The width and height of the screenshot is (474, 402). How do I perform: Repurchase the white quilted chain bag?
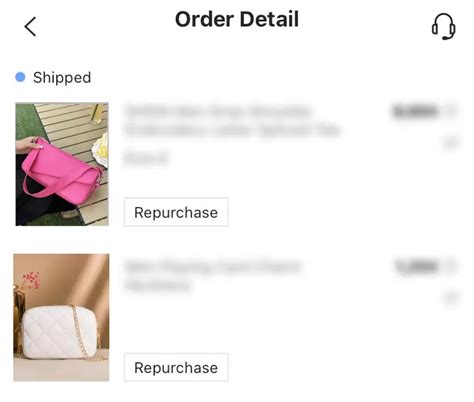[176, 367]
